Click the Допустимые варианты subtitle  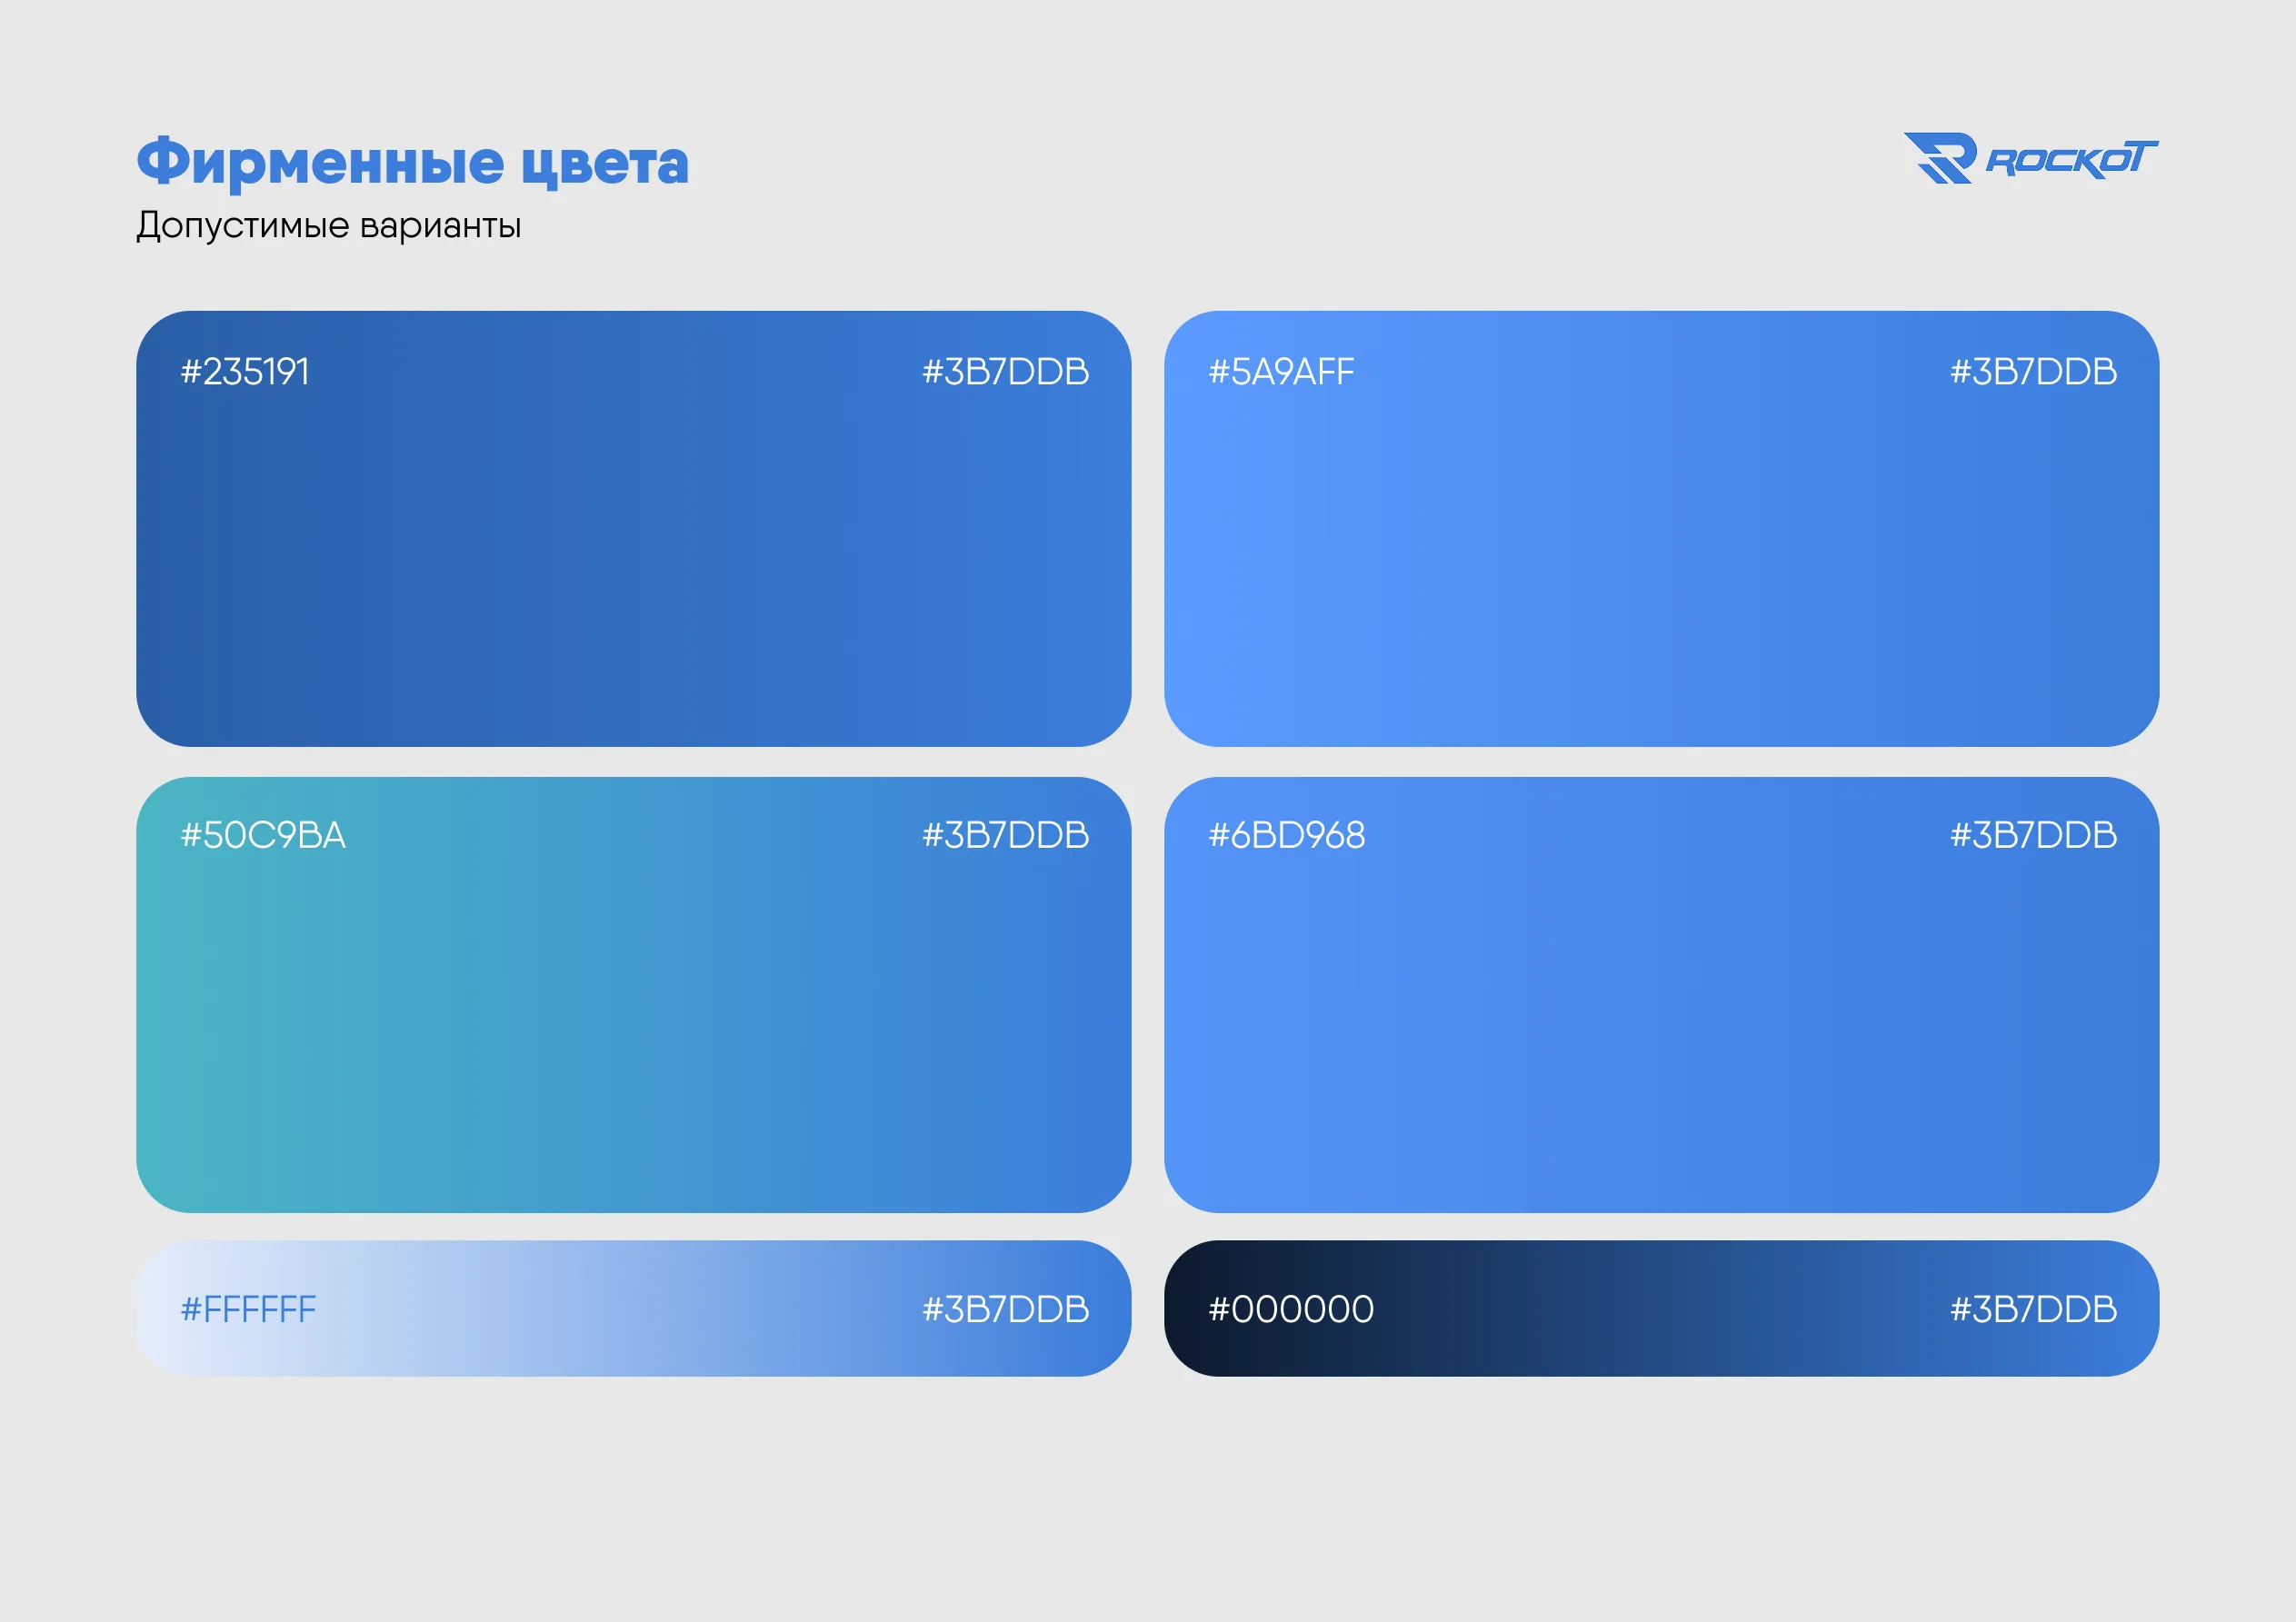tap(328, 225)
